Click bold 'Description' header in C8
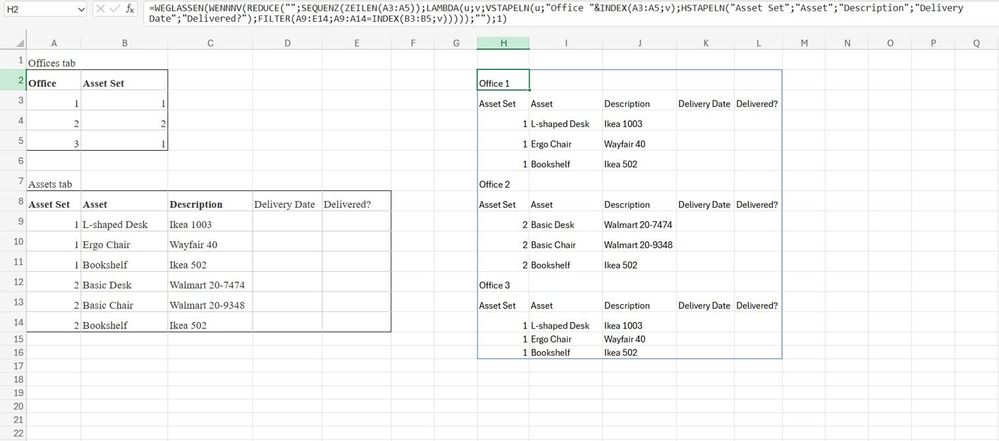This screenshot has width=999, height=441. 210,201
